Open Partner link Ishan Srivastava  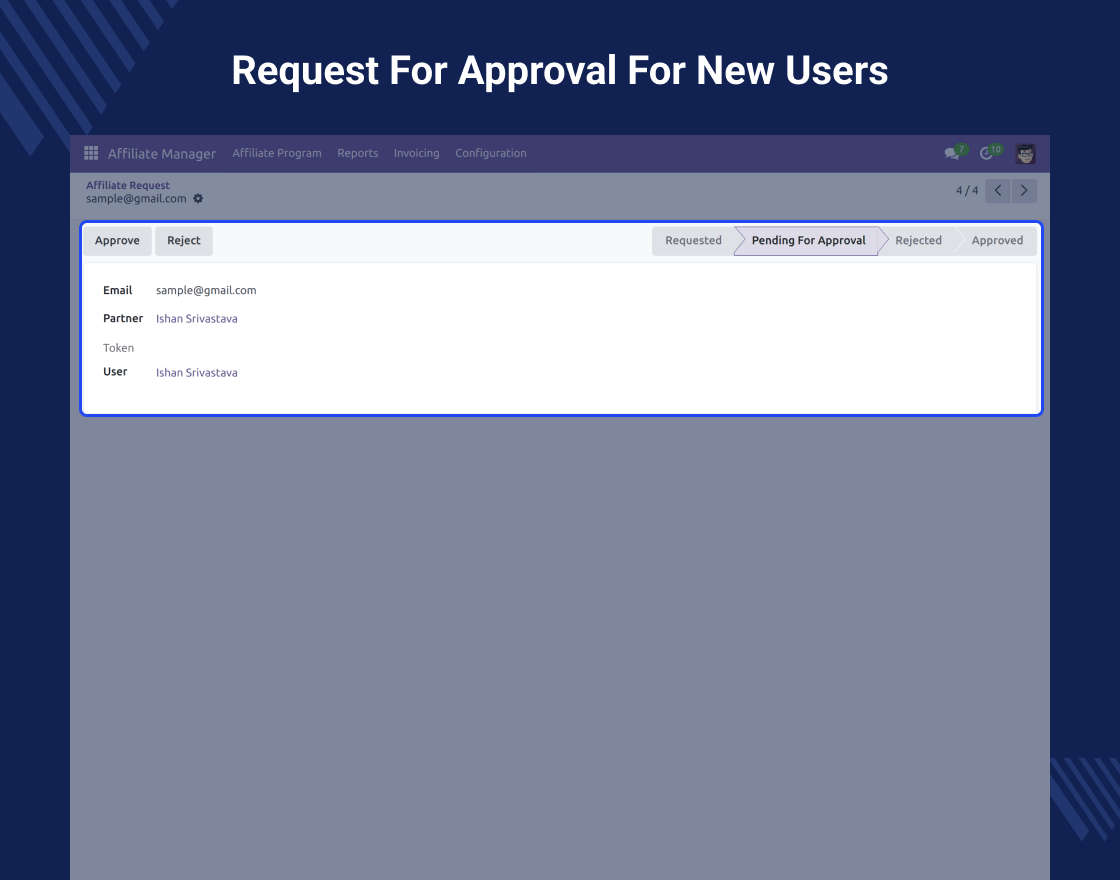click(196, 319)
